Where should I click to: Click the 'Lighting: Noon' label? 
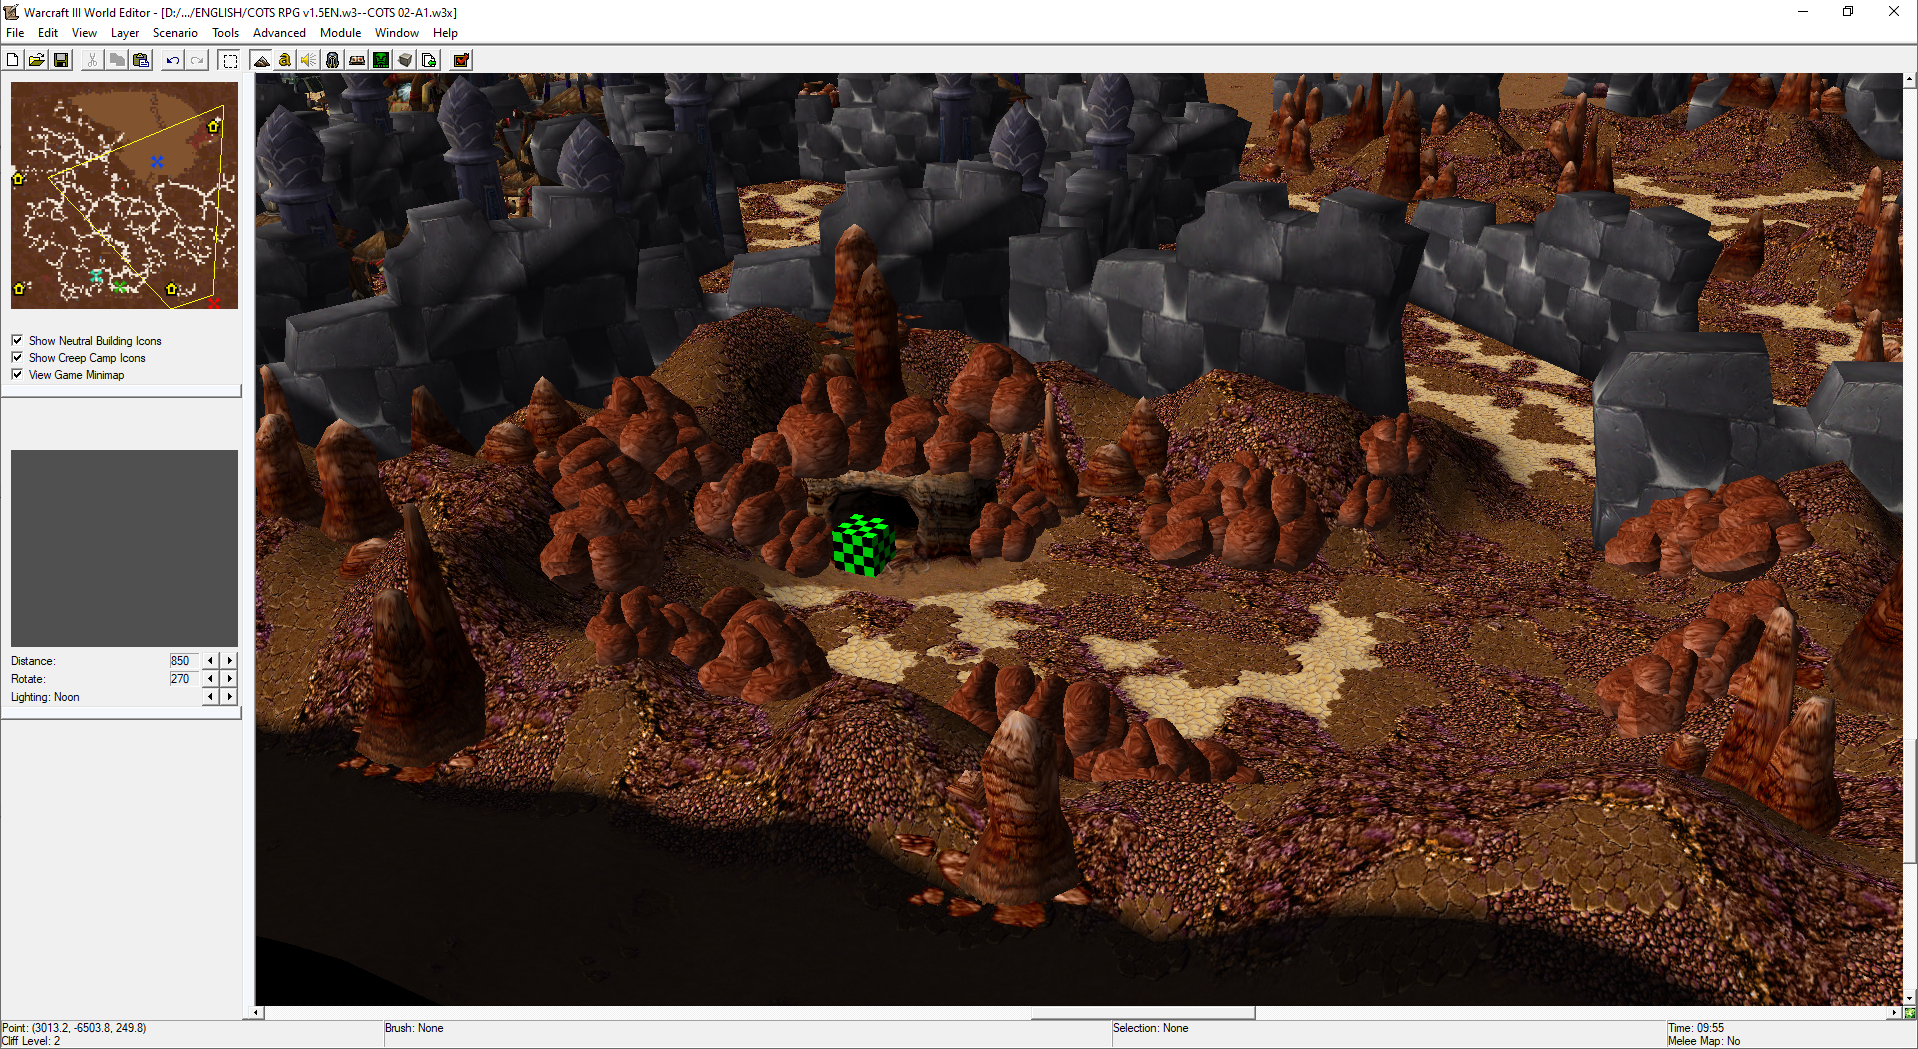[45, 697]
